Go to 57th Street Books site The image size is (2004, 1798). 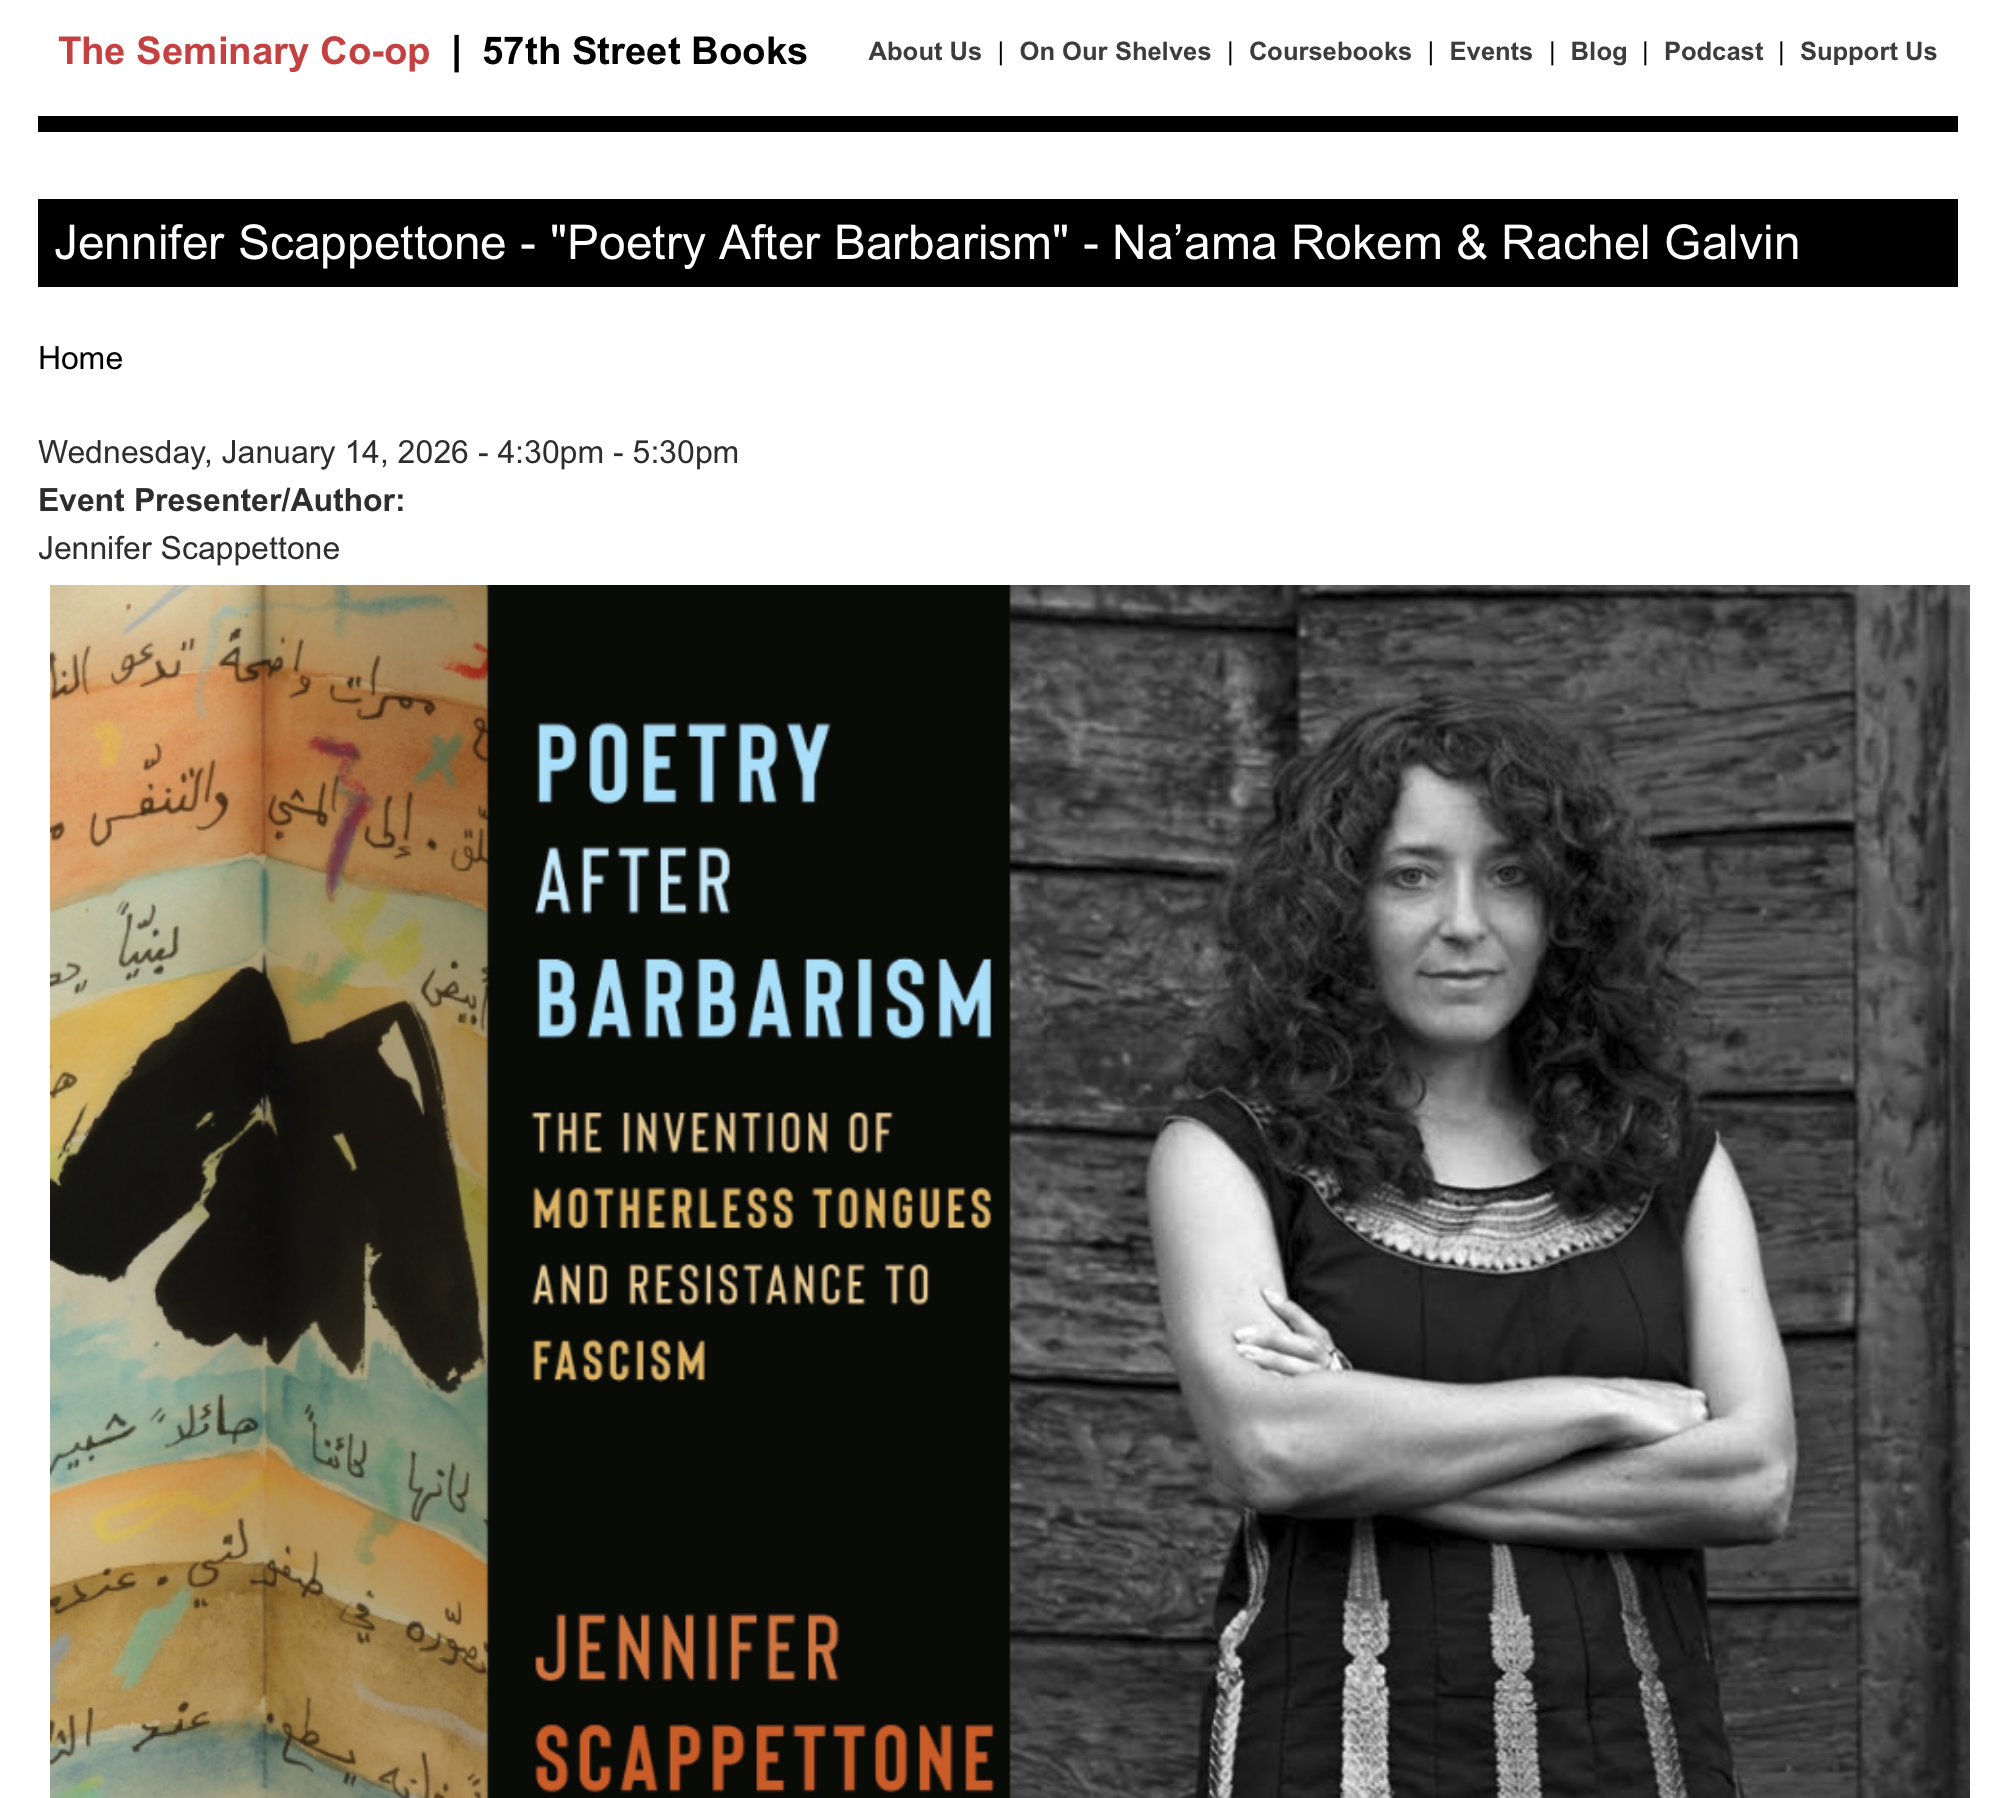tap(644, 51)
